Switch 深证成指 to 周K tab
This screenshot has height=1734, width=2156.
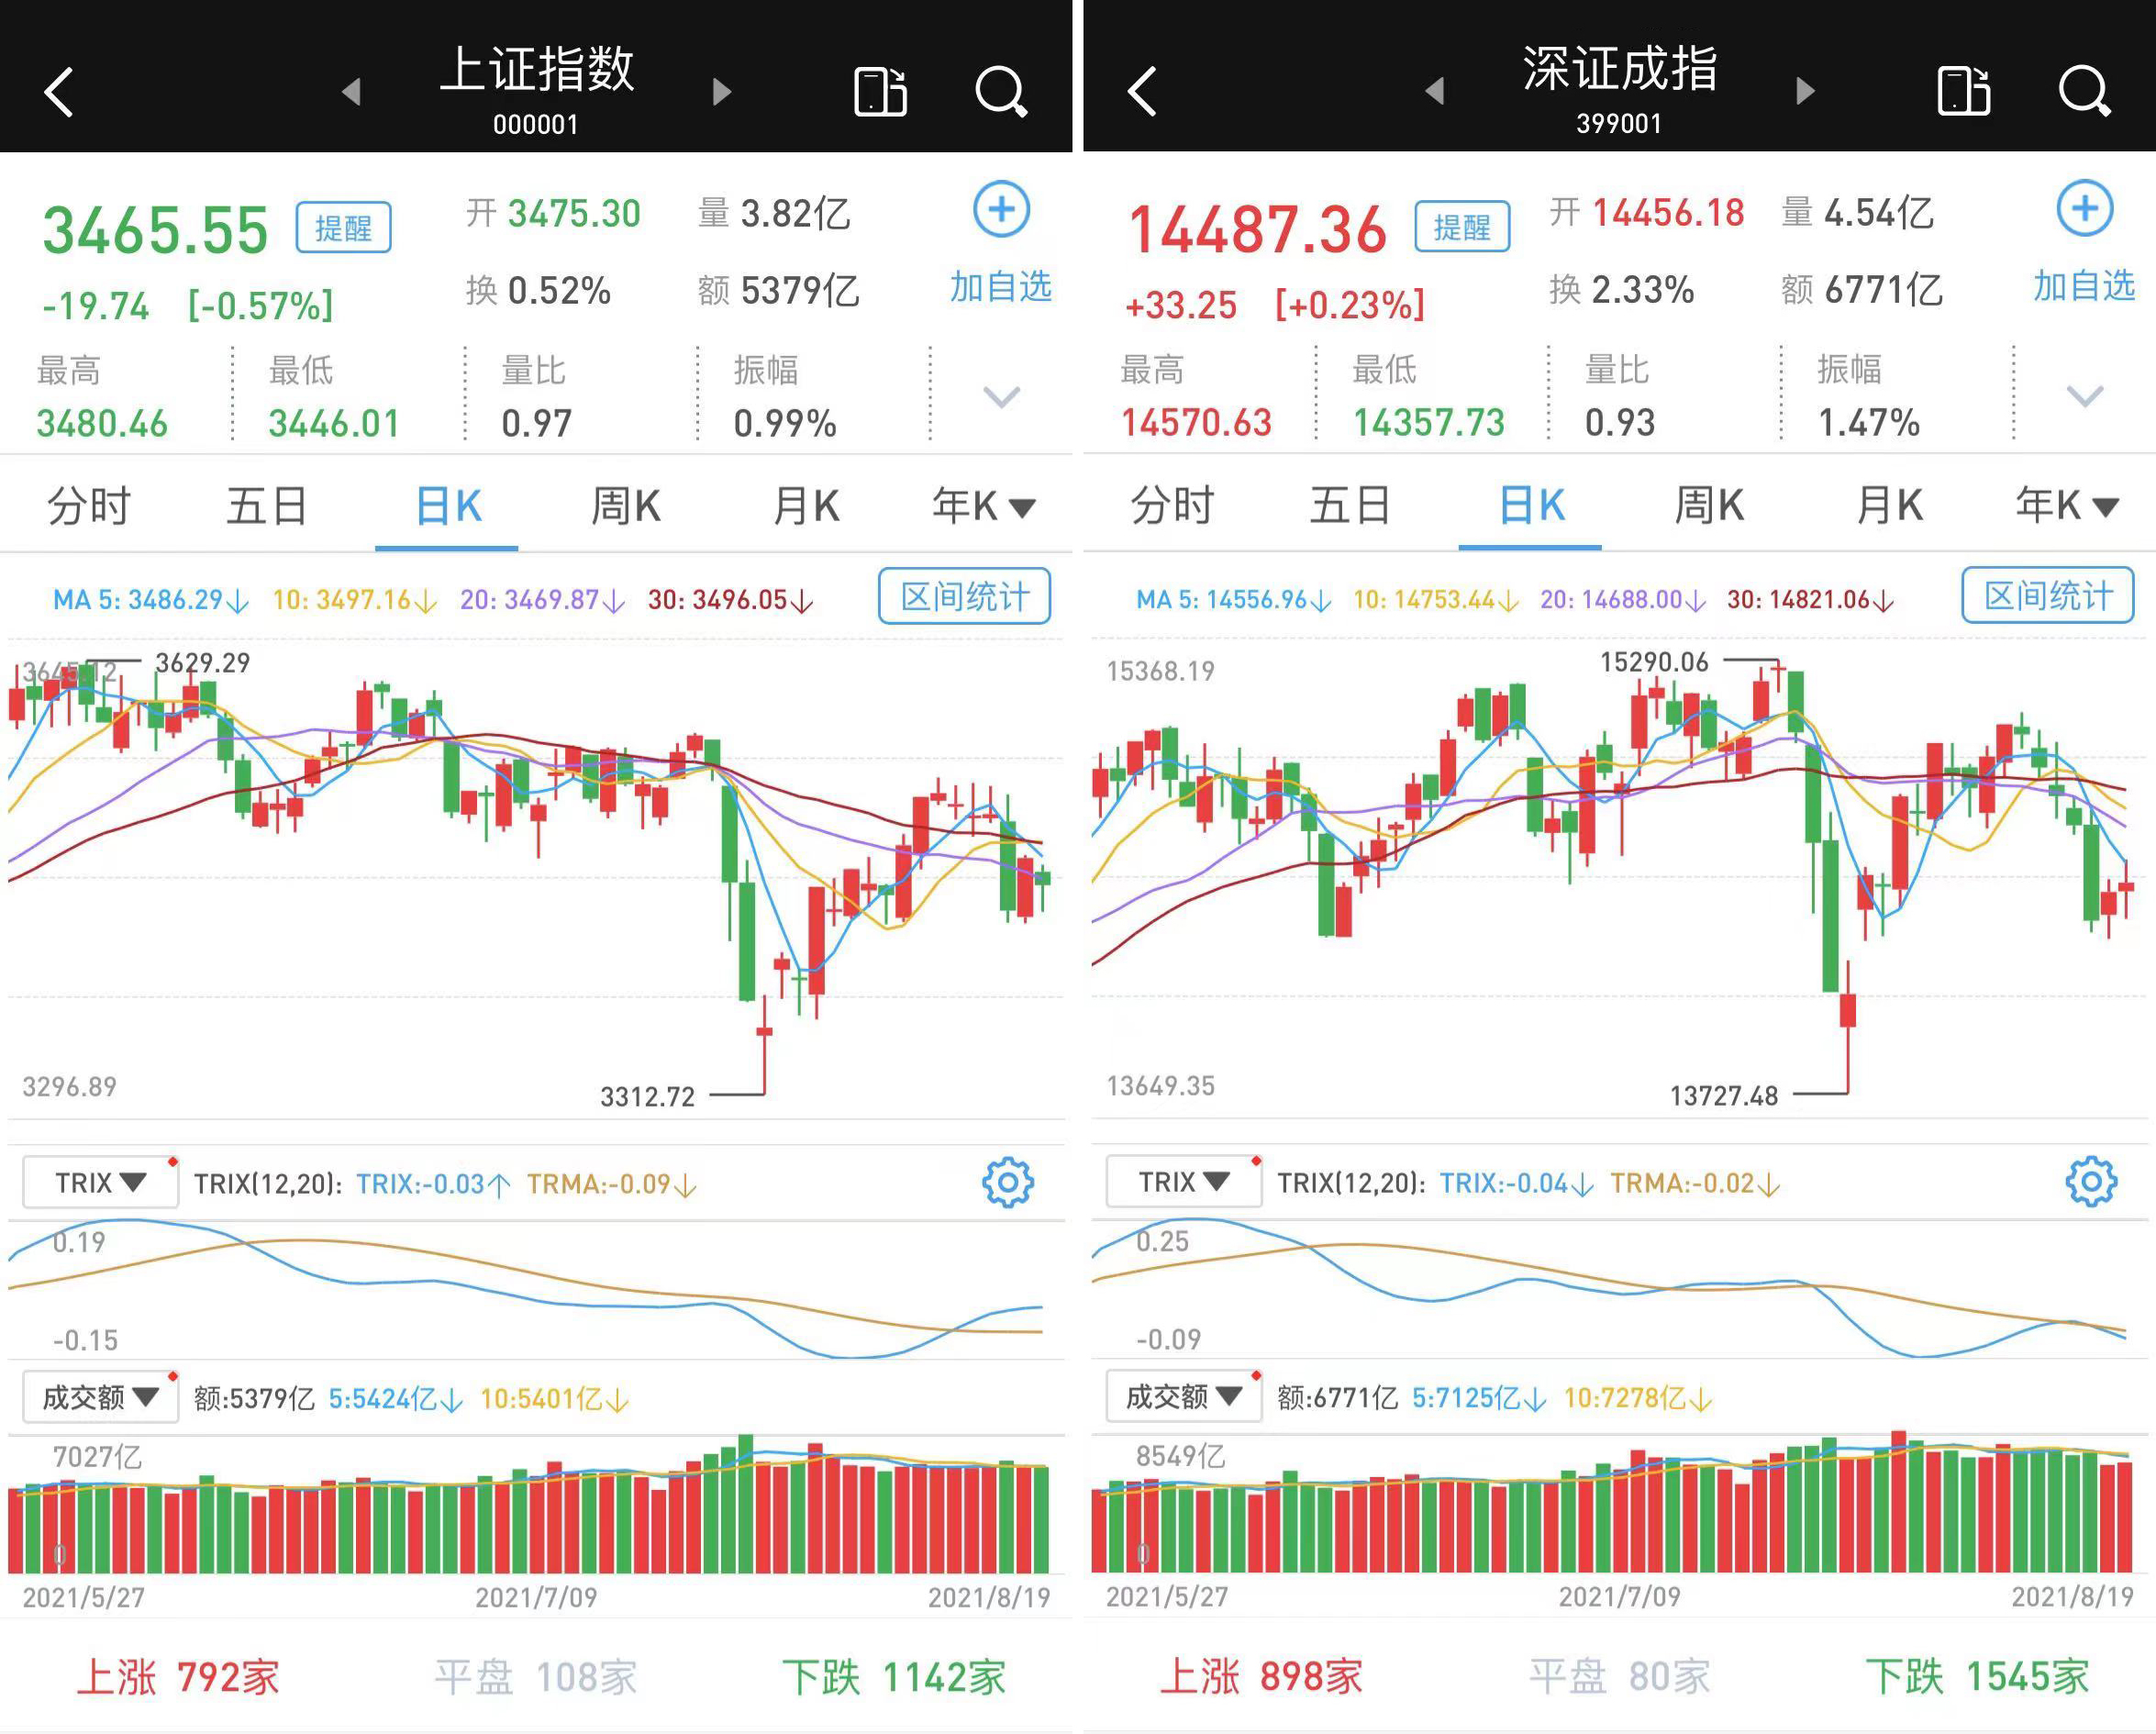(1710, 505)
